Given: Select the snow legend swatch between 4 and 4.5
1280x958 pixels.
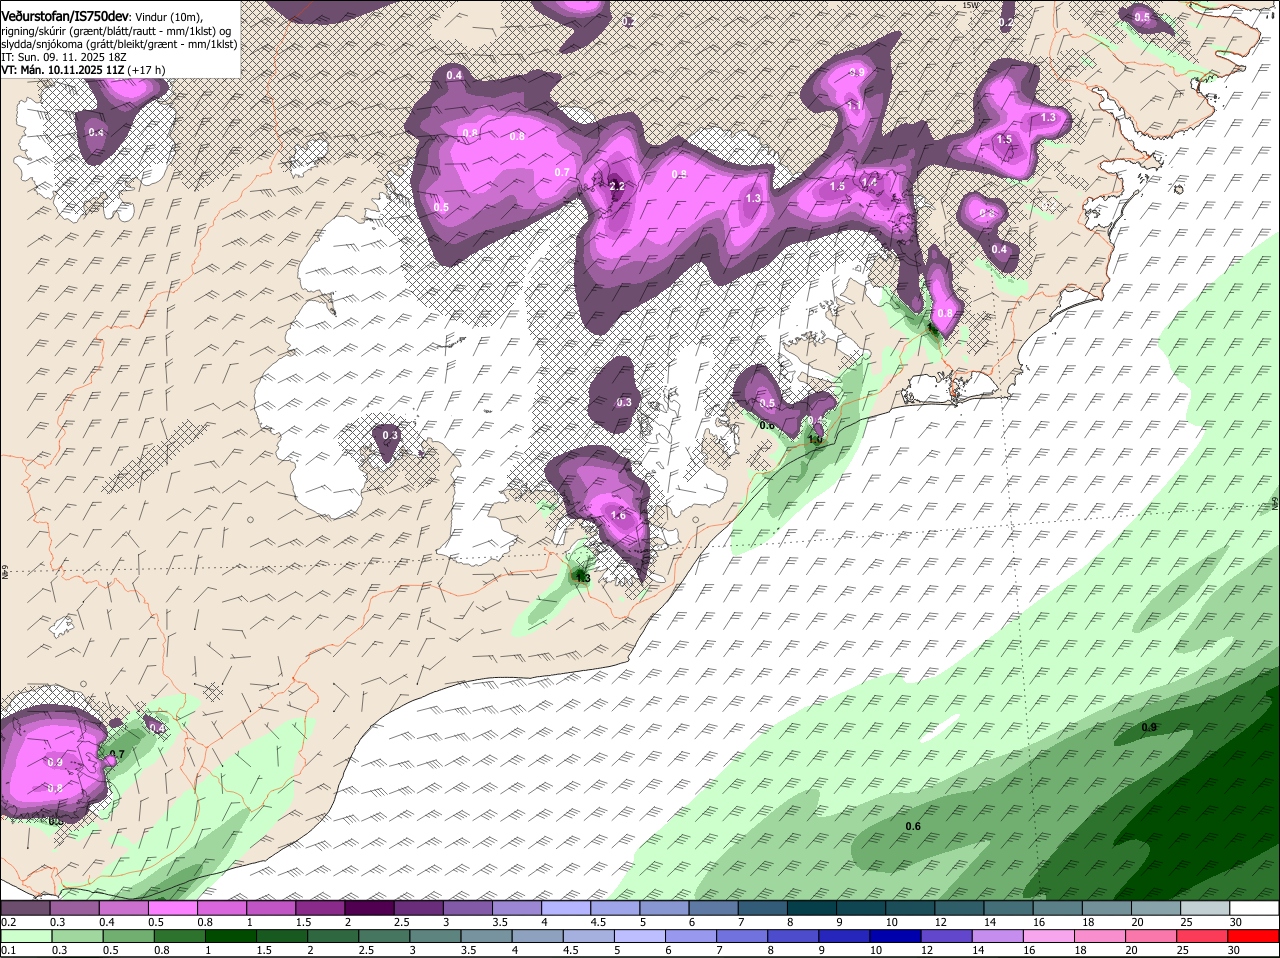Looking at the screenshot, I should coord(566,908).
